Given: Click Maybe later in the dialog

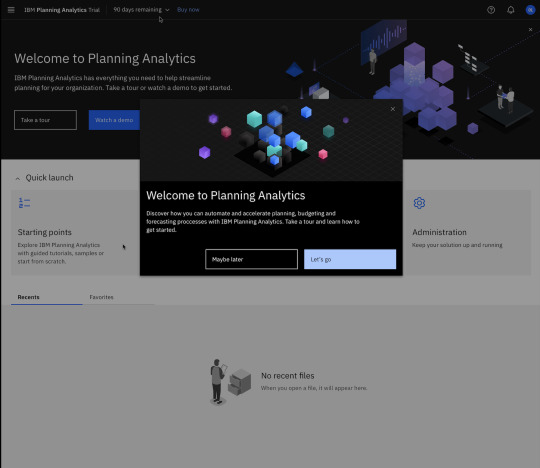Looking at the screenshot, I should tap(251, 259).
